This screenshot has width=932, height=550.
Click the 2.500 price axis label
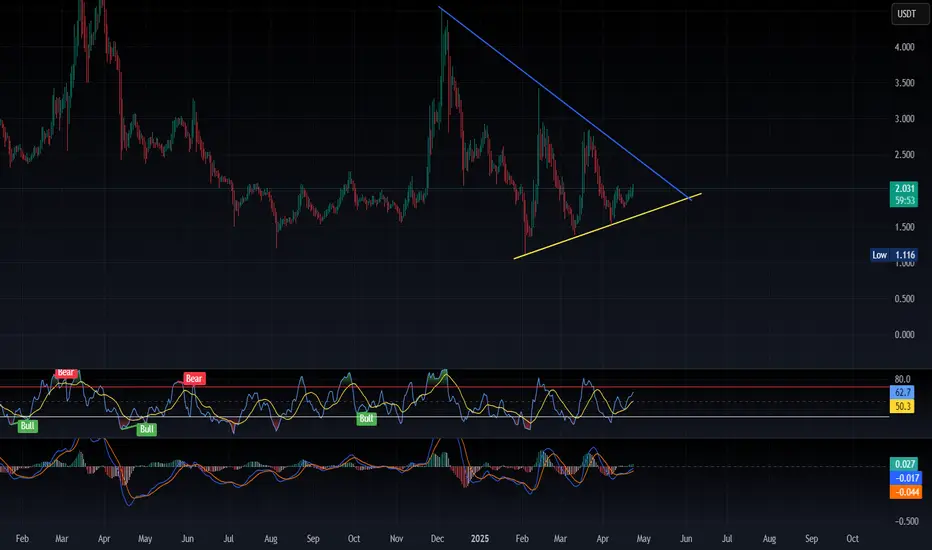(x=904, y=155)
